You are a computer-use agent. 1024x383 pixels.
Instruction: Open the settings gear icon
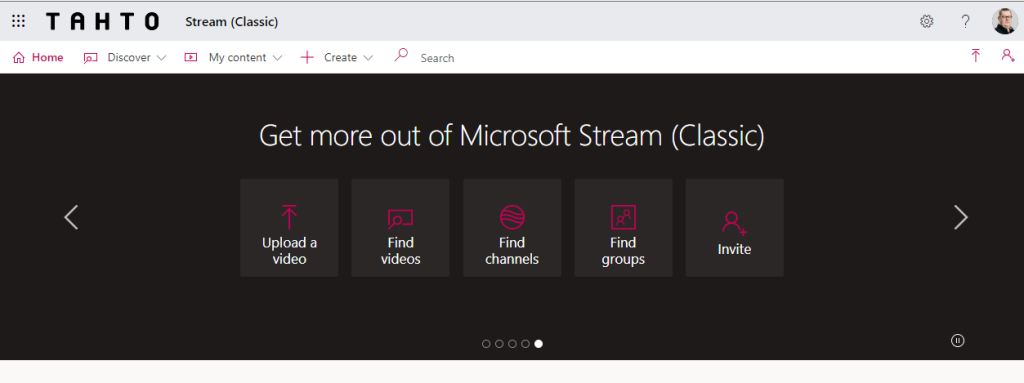pos(926,22)
